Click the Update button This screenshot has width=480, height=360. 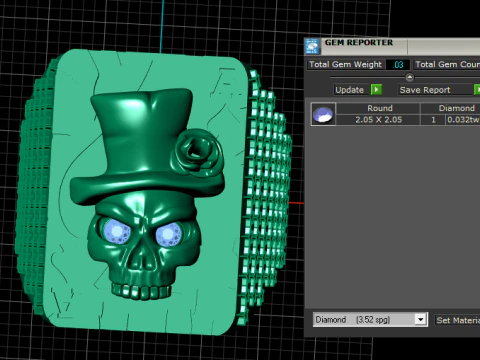[351, 90]
